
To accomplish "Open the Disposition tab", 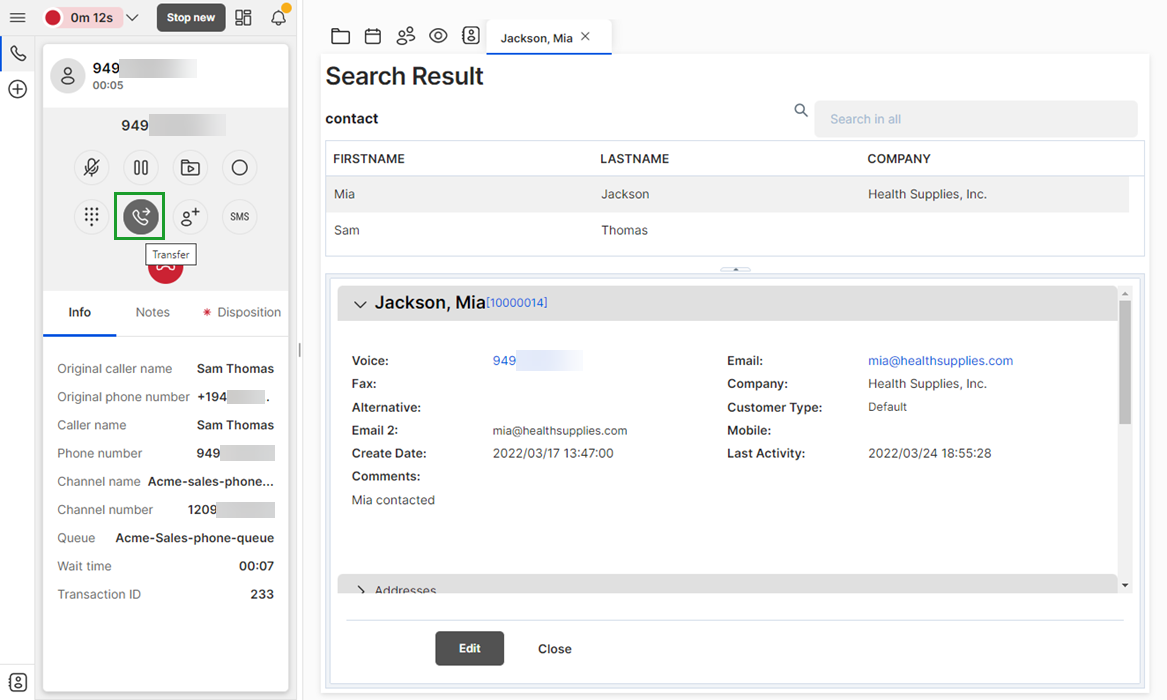I will pos(242,312).
